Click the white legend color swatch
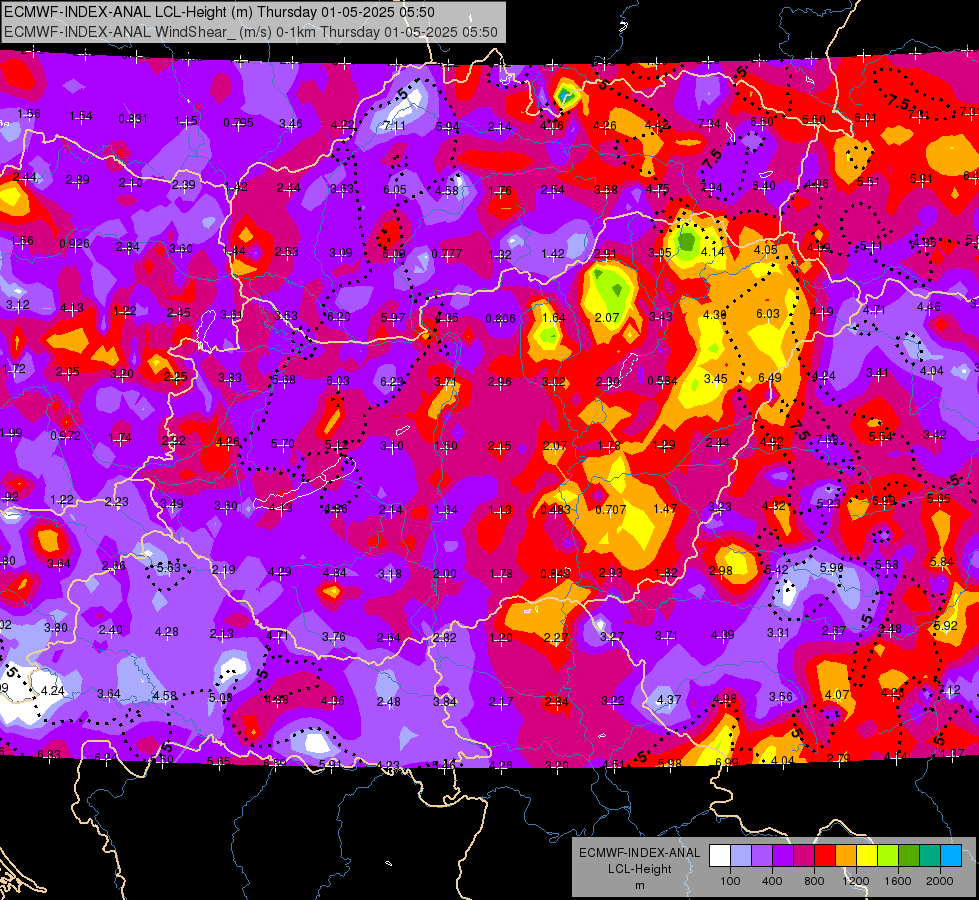This screenshot has width=979, height=900. pos(720,856)
